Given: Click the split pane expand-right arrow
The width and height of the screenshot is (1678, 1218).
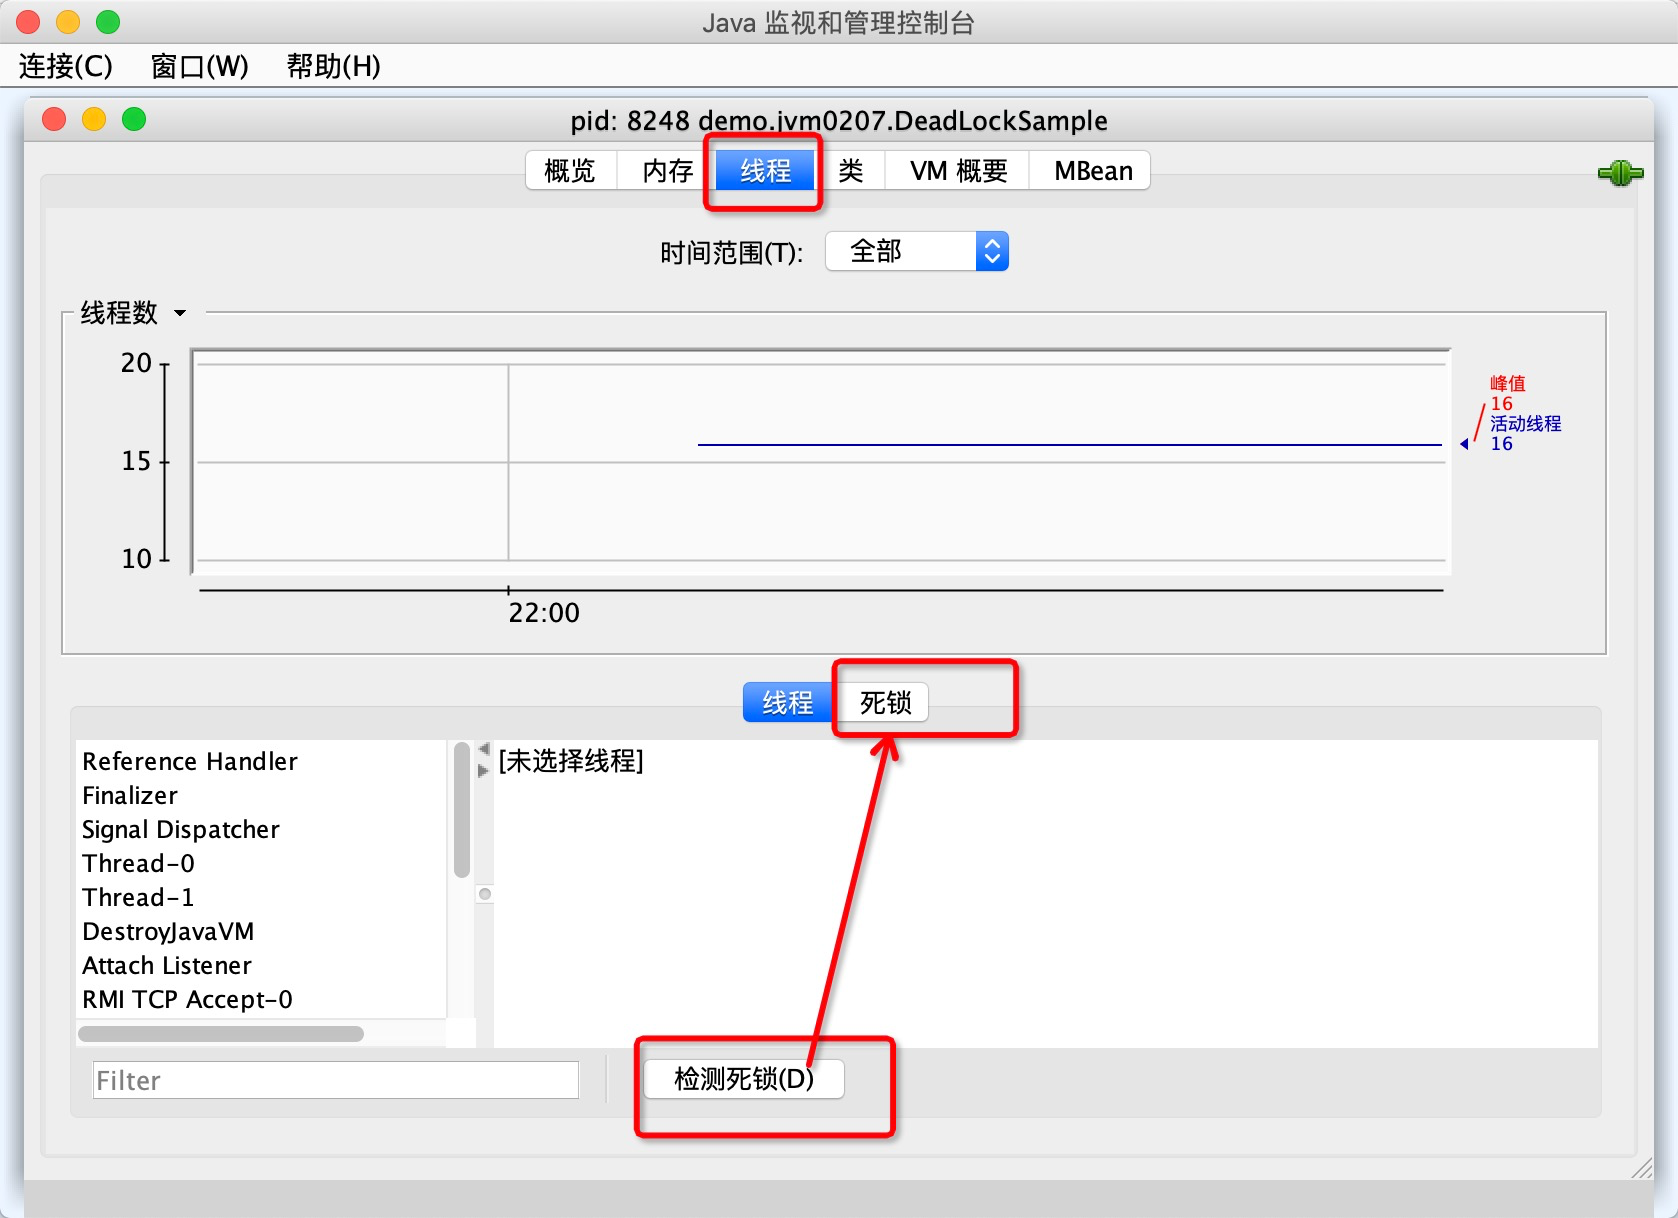Looking at the screenshot, I should tap(484, 770).
